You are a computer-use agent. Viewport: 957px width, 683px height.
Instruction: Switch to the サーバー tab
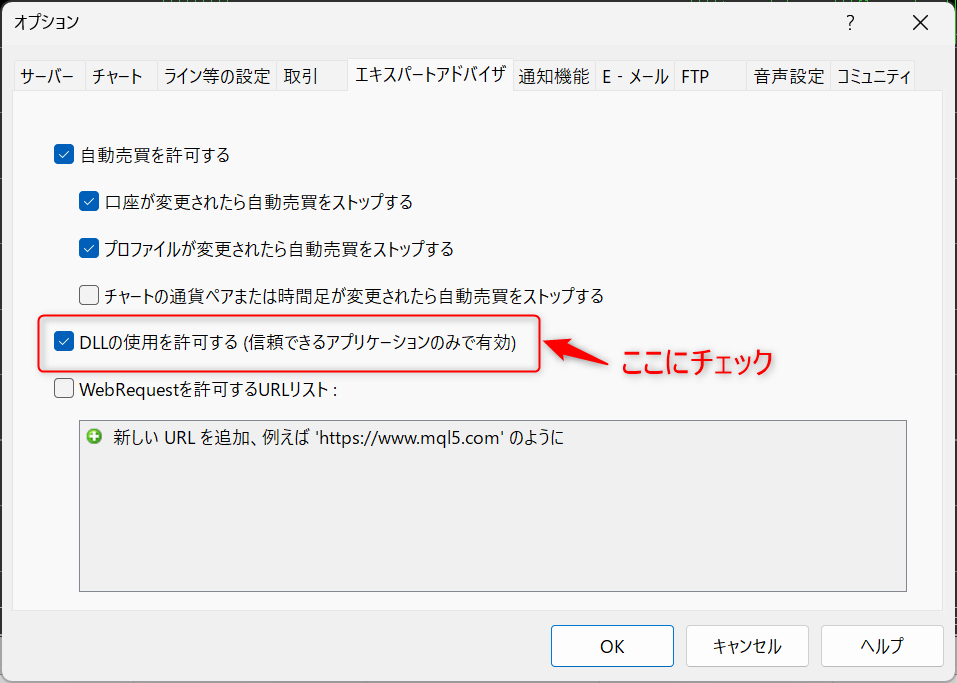[x=47, y=76]
